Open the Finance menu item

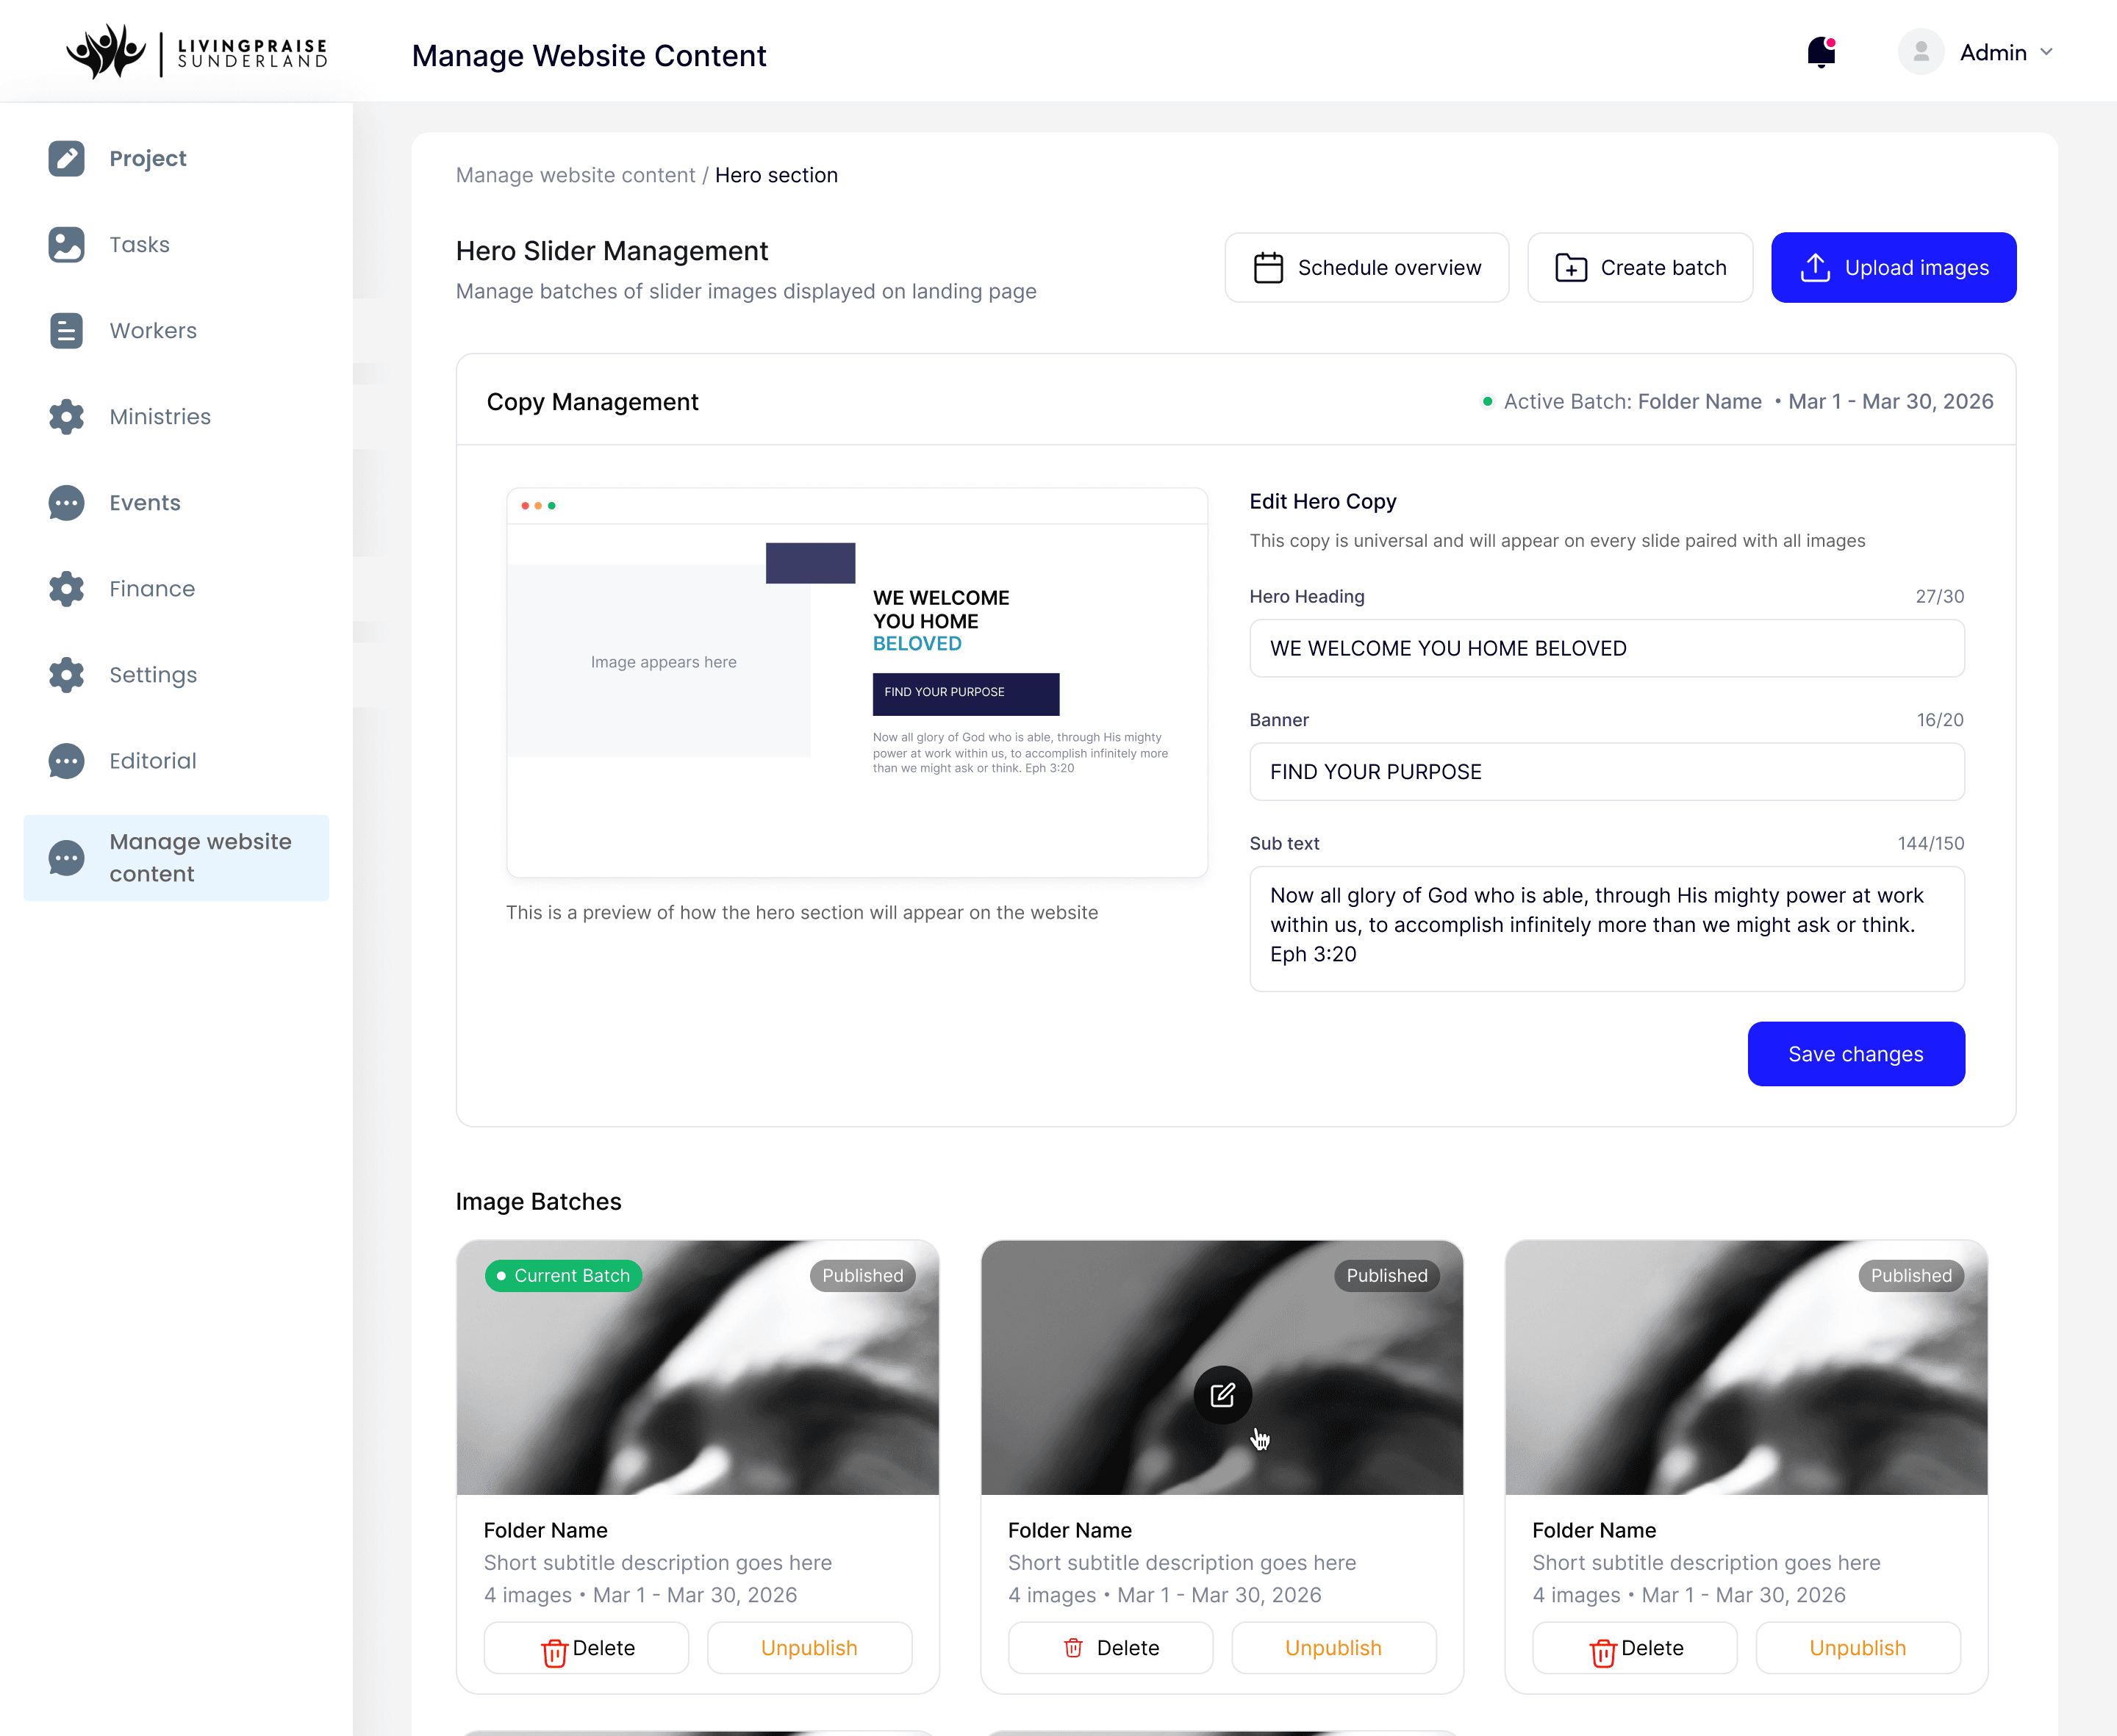[x=152, y=588]
